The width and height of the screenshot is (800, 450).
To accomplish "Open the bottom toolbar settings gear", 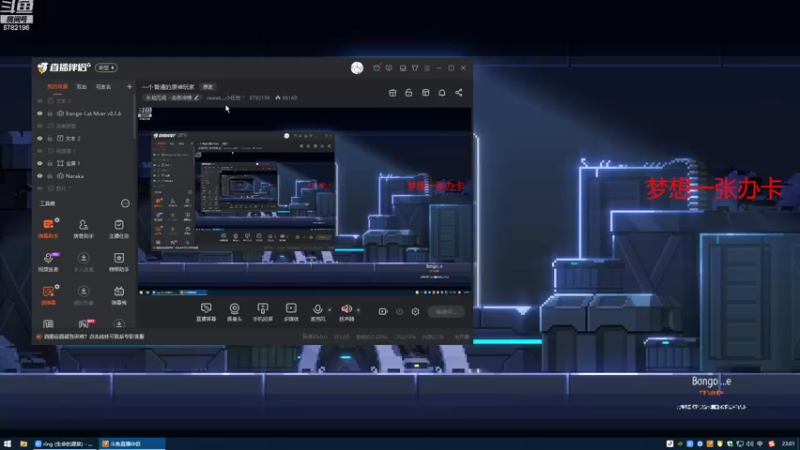I will 415,311.
